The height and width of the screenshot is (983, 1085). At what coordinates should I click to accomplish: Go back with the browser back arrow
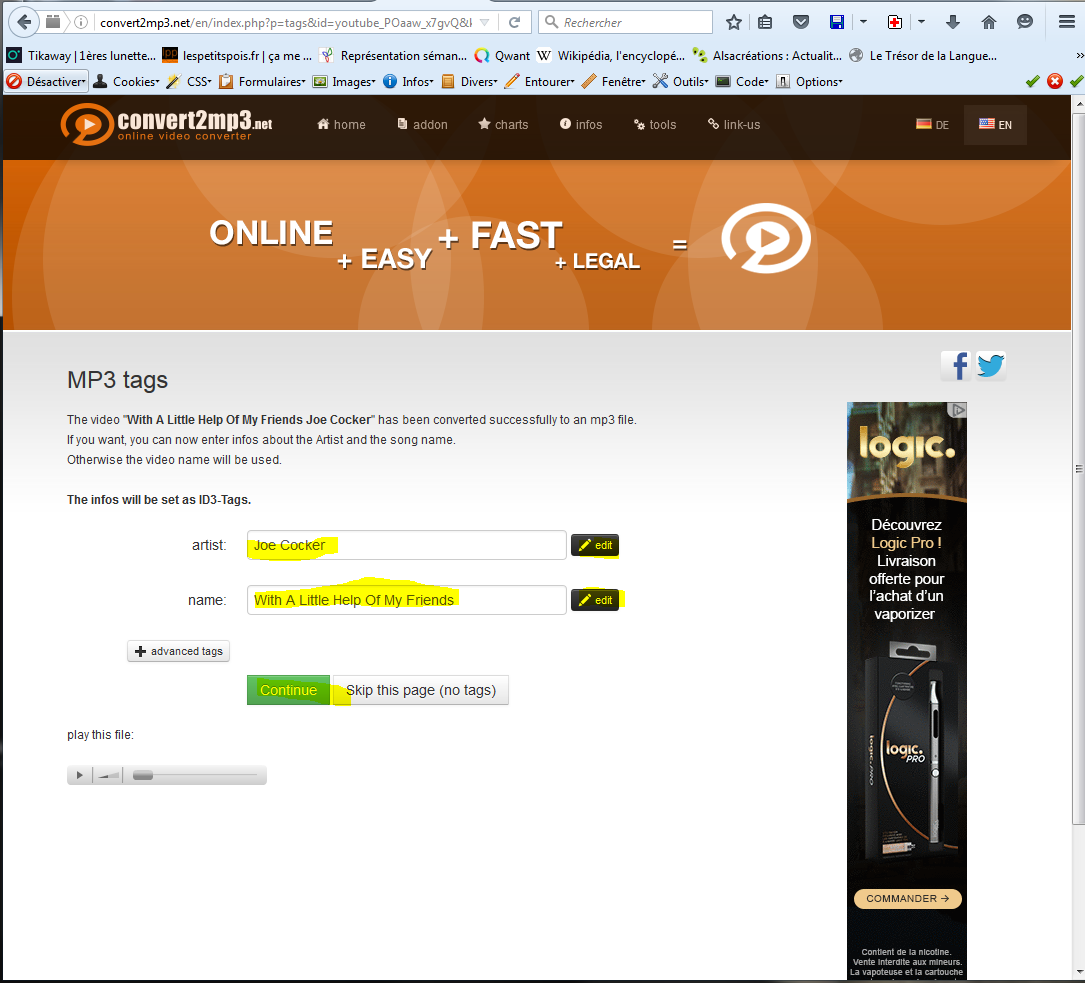click(x=24, y=22)
